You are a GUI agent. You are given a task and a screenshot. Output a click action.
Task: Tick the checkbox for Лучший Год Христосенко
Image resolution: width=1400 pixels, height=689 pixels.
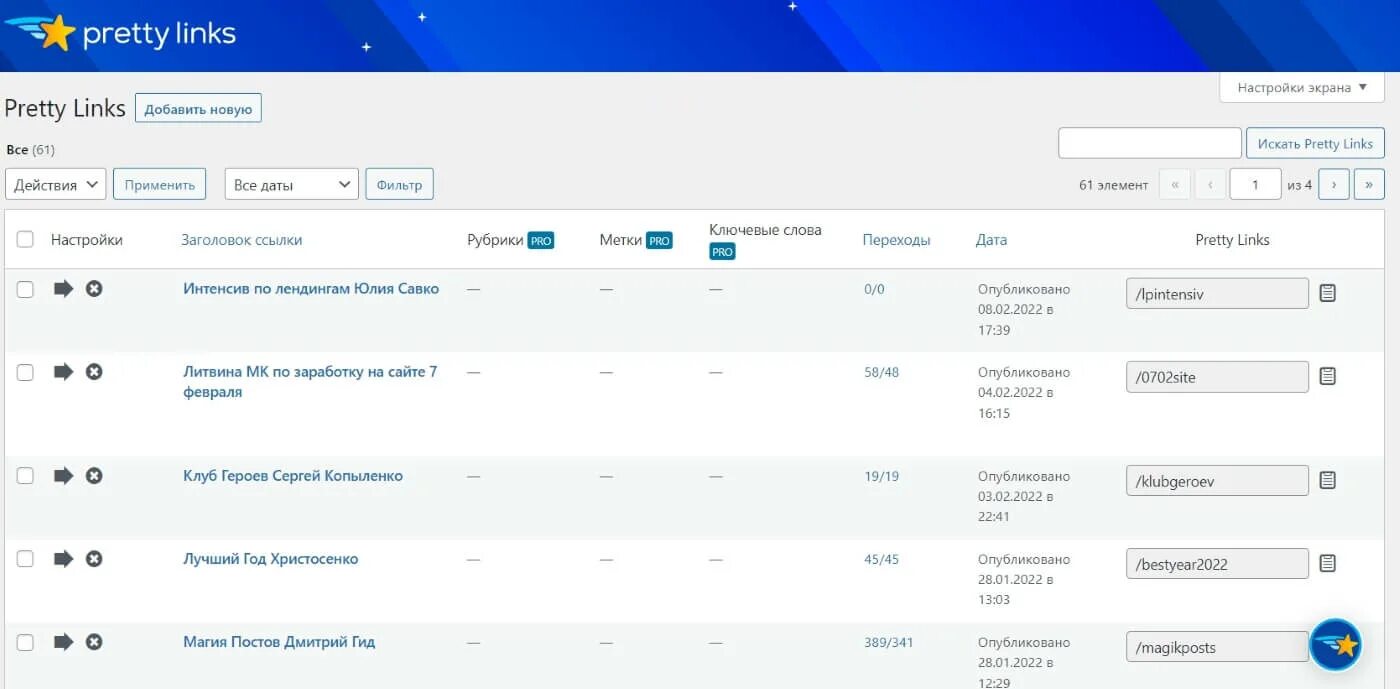(x=25, y=559)
